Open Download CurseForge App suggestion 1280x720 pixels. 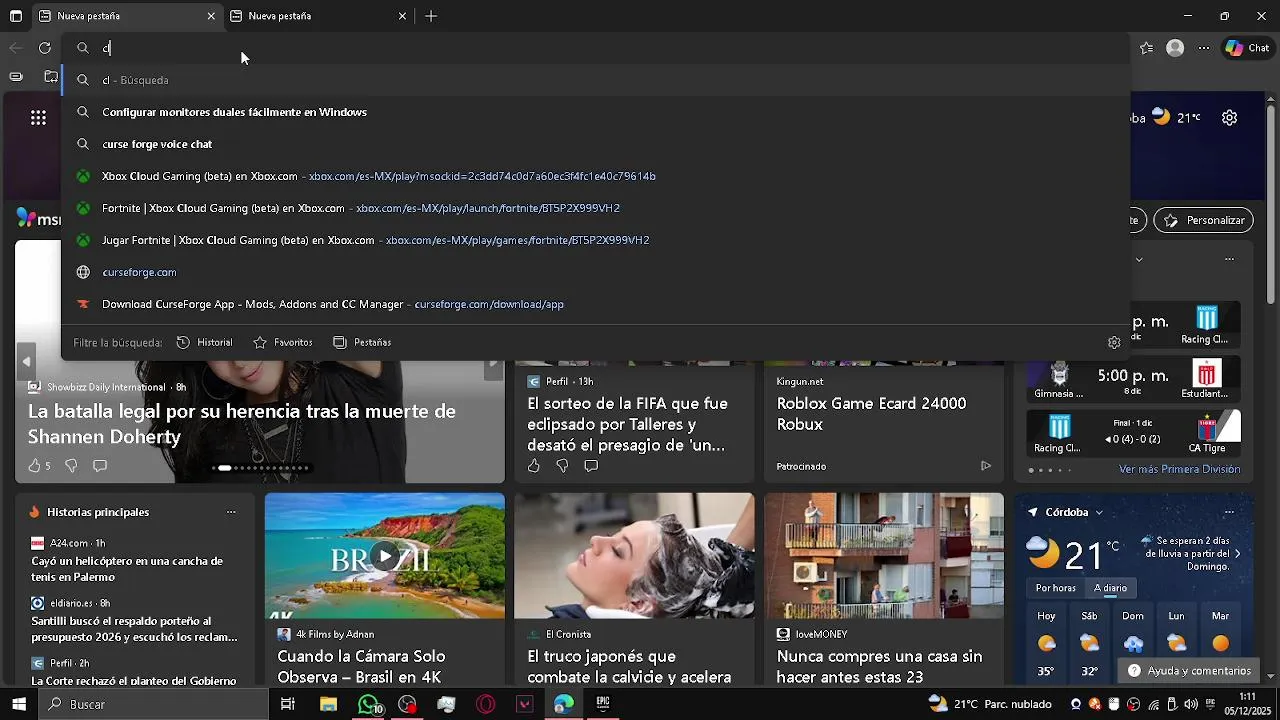coord(596,304)
